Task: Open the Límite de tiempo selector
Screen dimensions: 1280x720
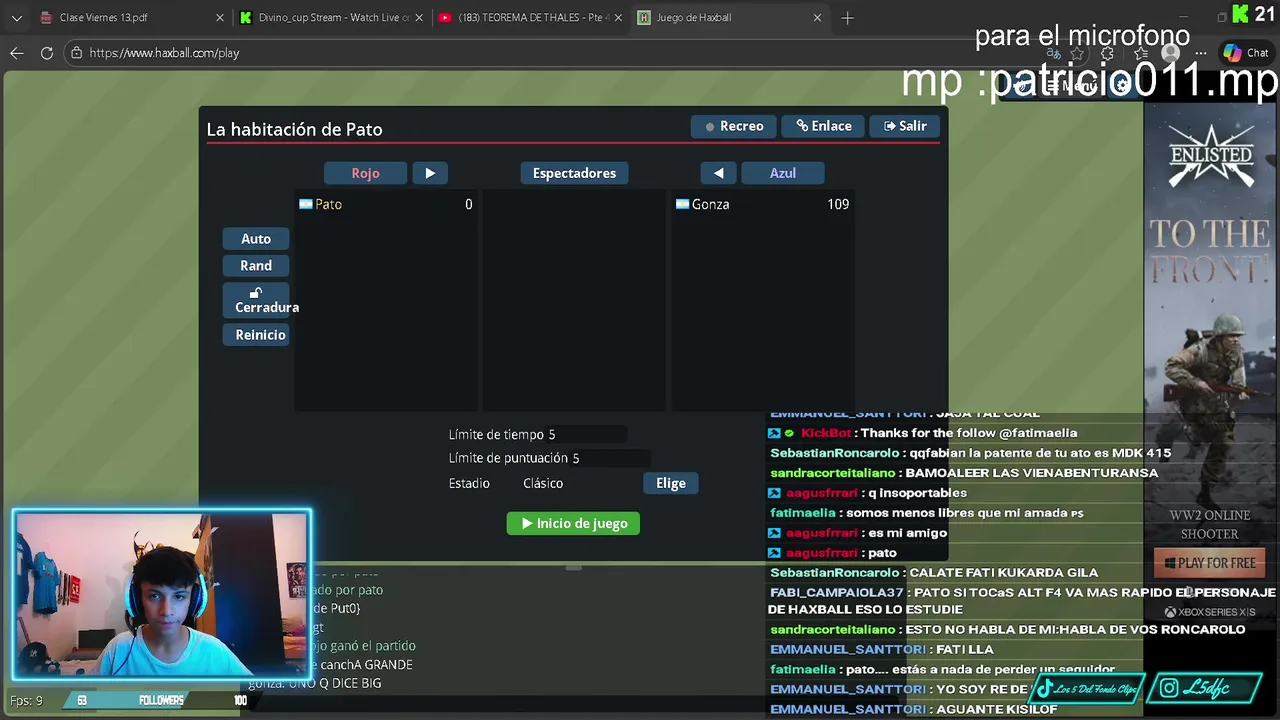Action: (x=585, y=435)
